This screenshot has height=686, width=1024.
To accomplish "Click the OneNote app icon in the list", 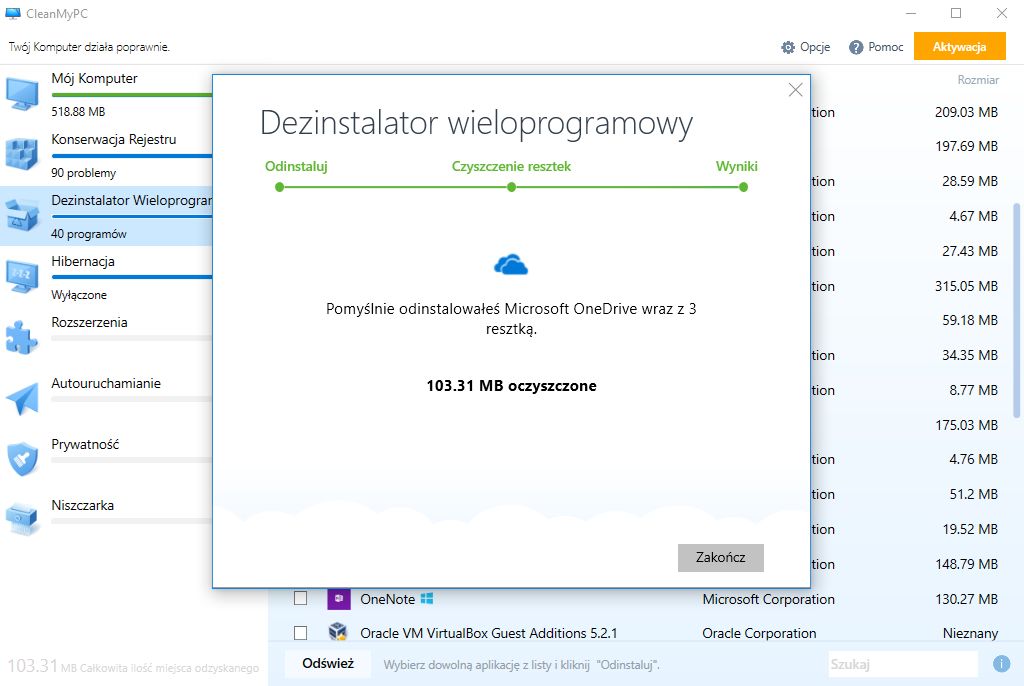I will coord(338,598).
